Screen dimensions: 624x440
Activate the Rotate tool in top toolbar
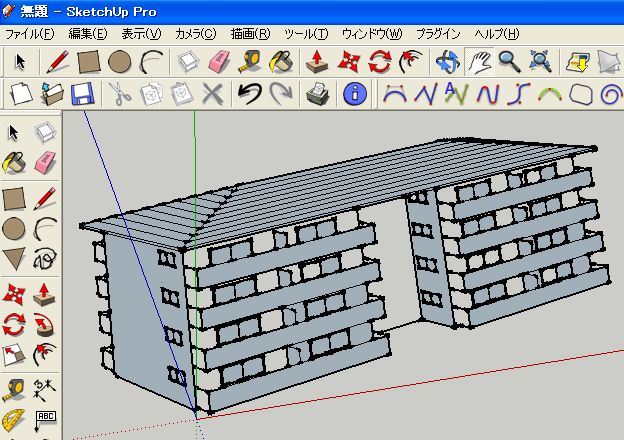[x=380, y=62]
